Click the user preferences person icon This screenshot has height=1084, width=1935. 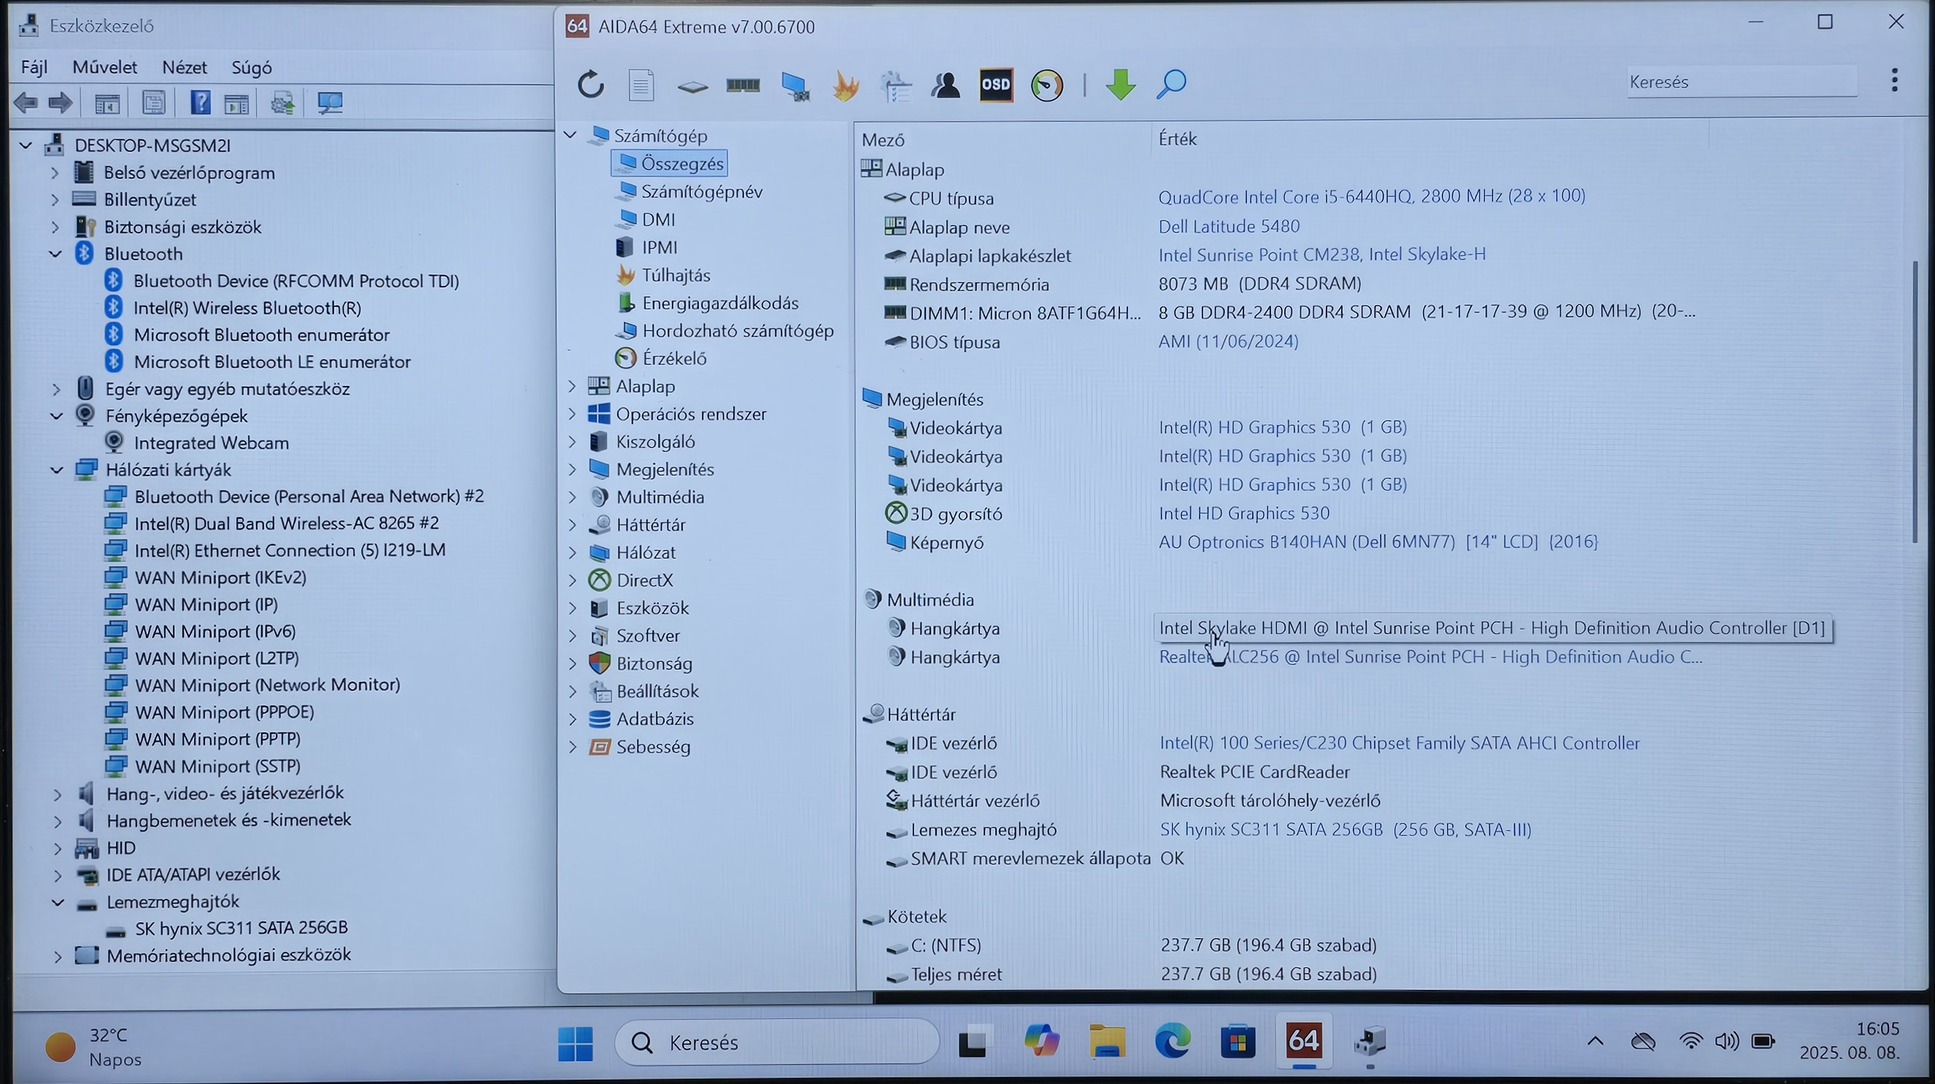point(945,85)
